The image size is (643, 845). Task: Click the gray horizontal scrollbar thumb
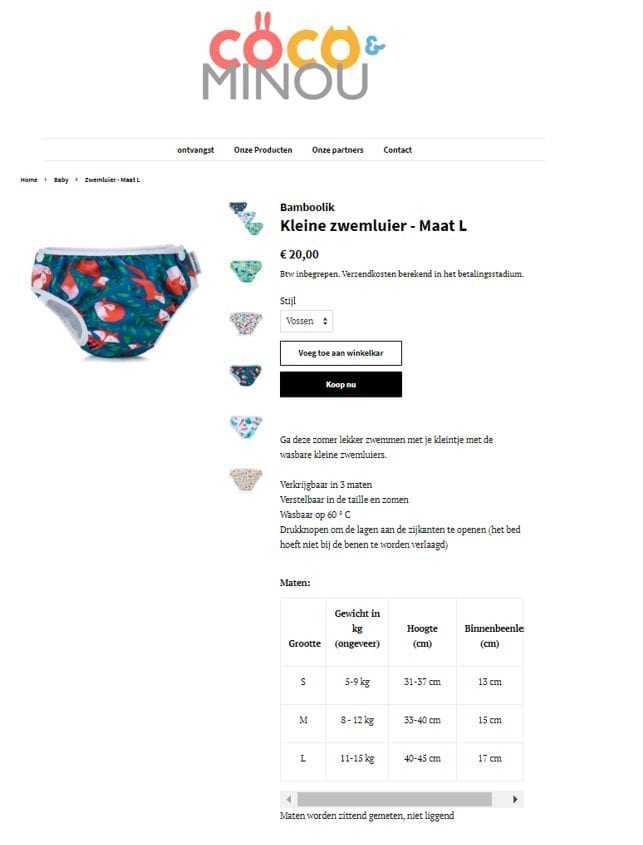[x=395, y=799]
